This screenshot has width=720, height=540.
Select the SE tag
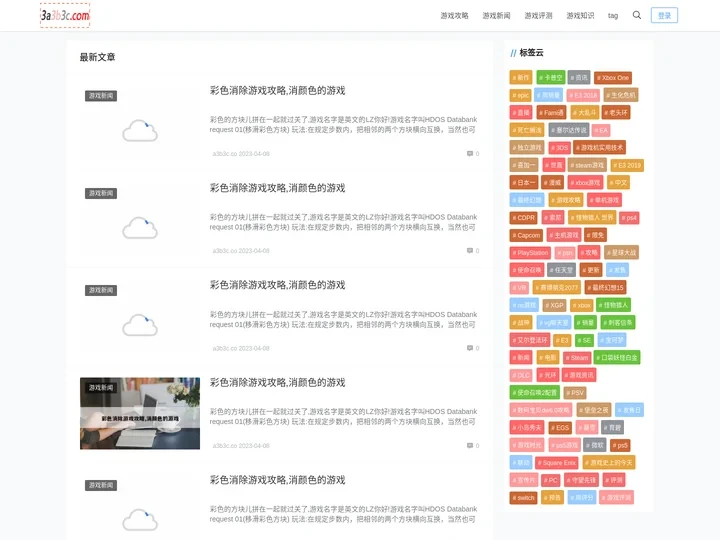tap(584, 340)
